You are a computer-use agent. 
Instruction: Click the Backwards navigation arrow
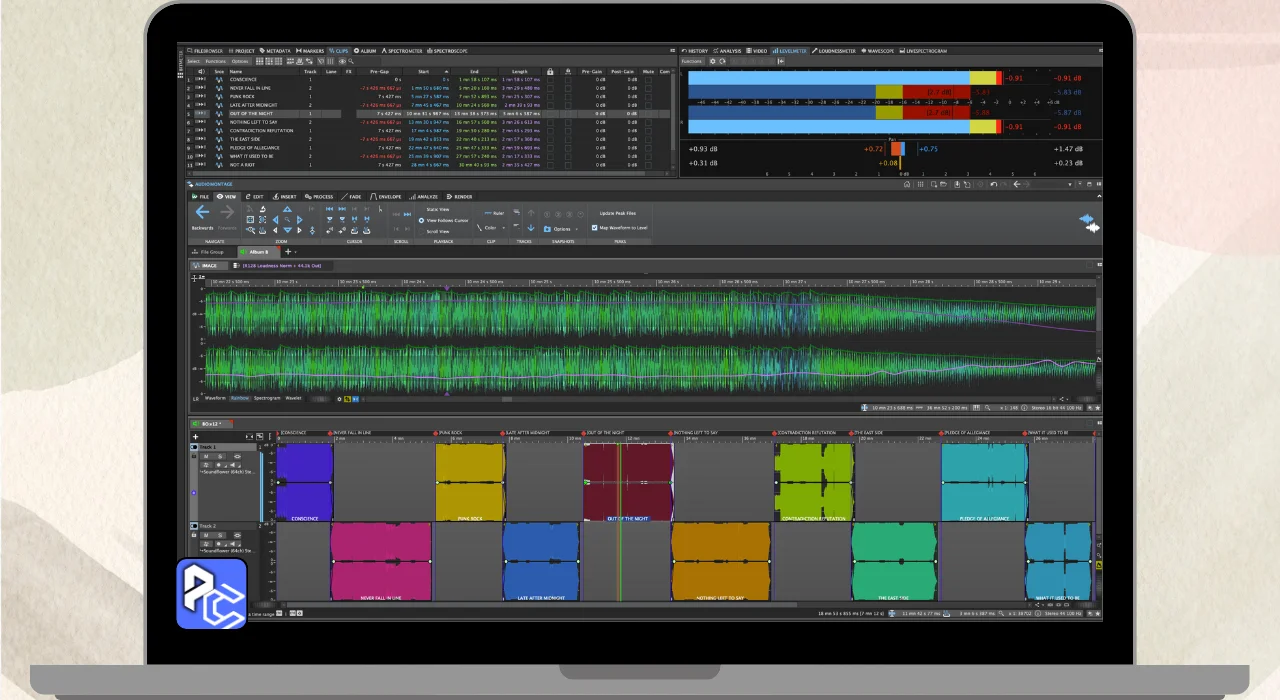[202, 213]
